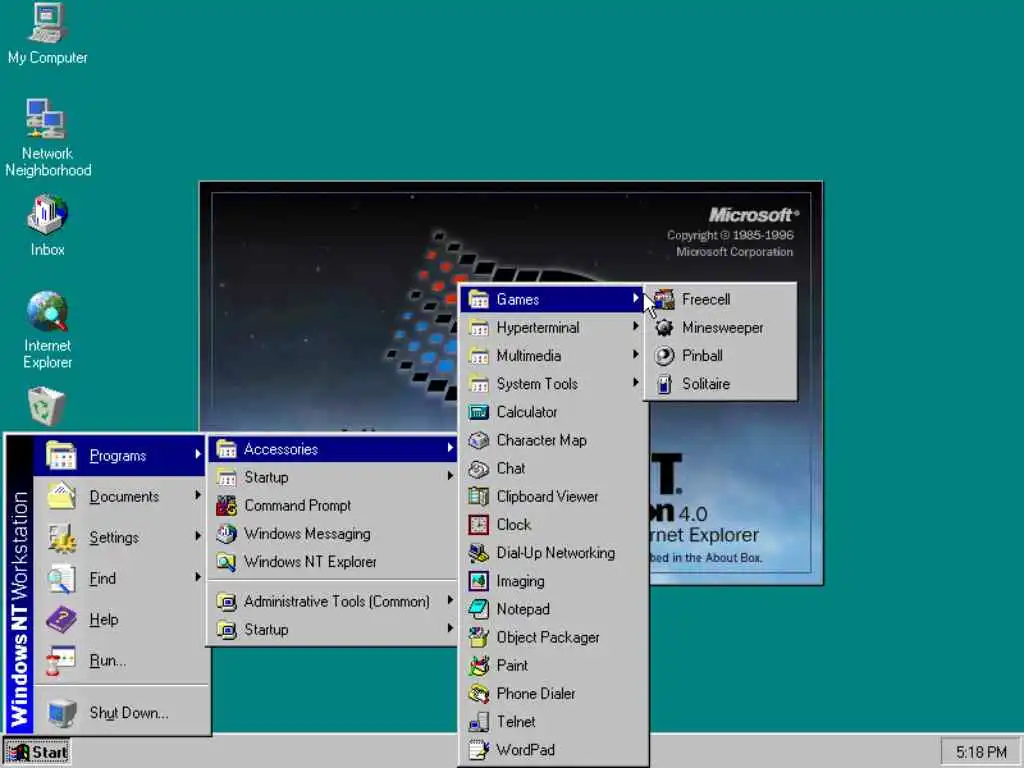Click the Start button on taskbar

(37, 752)
